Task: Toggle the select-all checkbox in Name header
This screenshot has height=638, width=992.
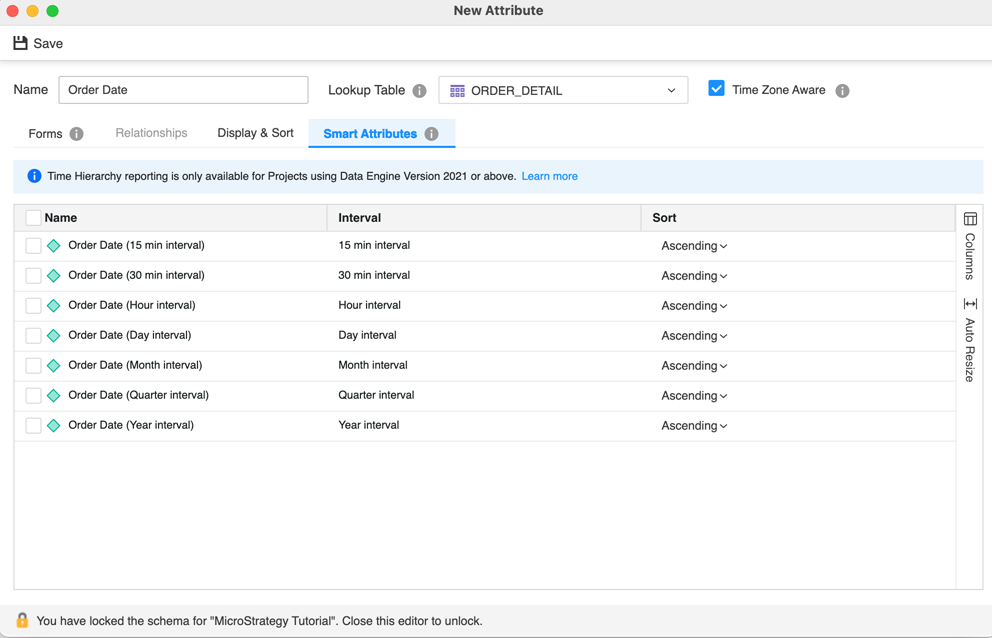Action: pyautogui.click(x=33, y=218)
